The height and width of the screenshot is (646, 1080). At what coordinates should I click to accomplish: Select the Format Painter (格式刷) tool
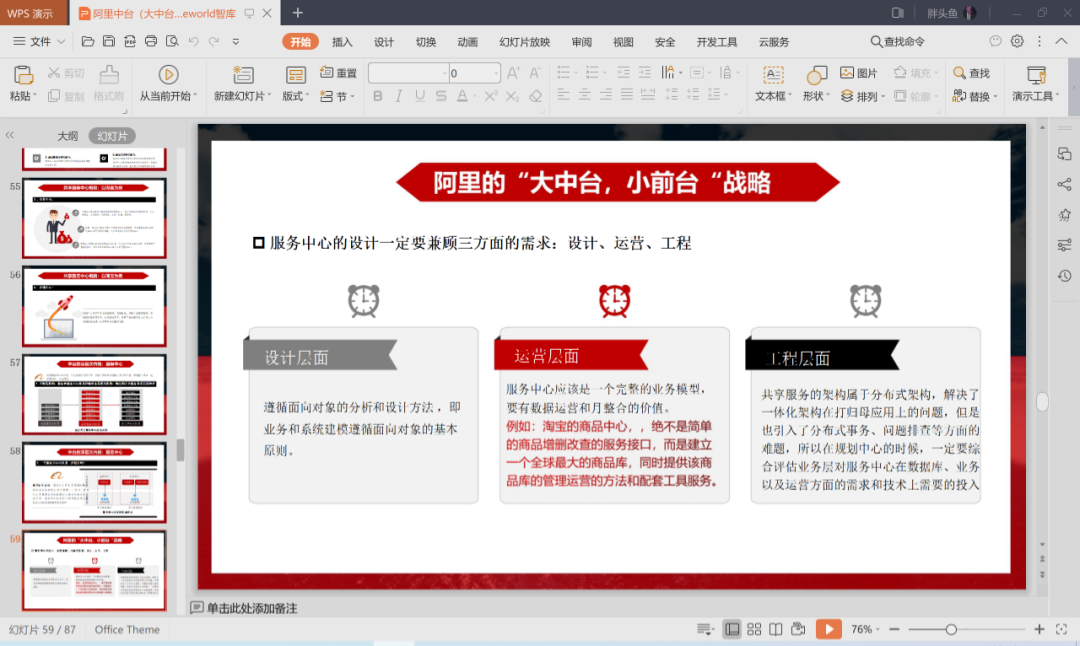[109, 83]
